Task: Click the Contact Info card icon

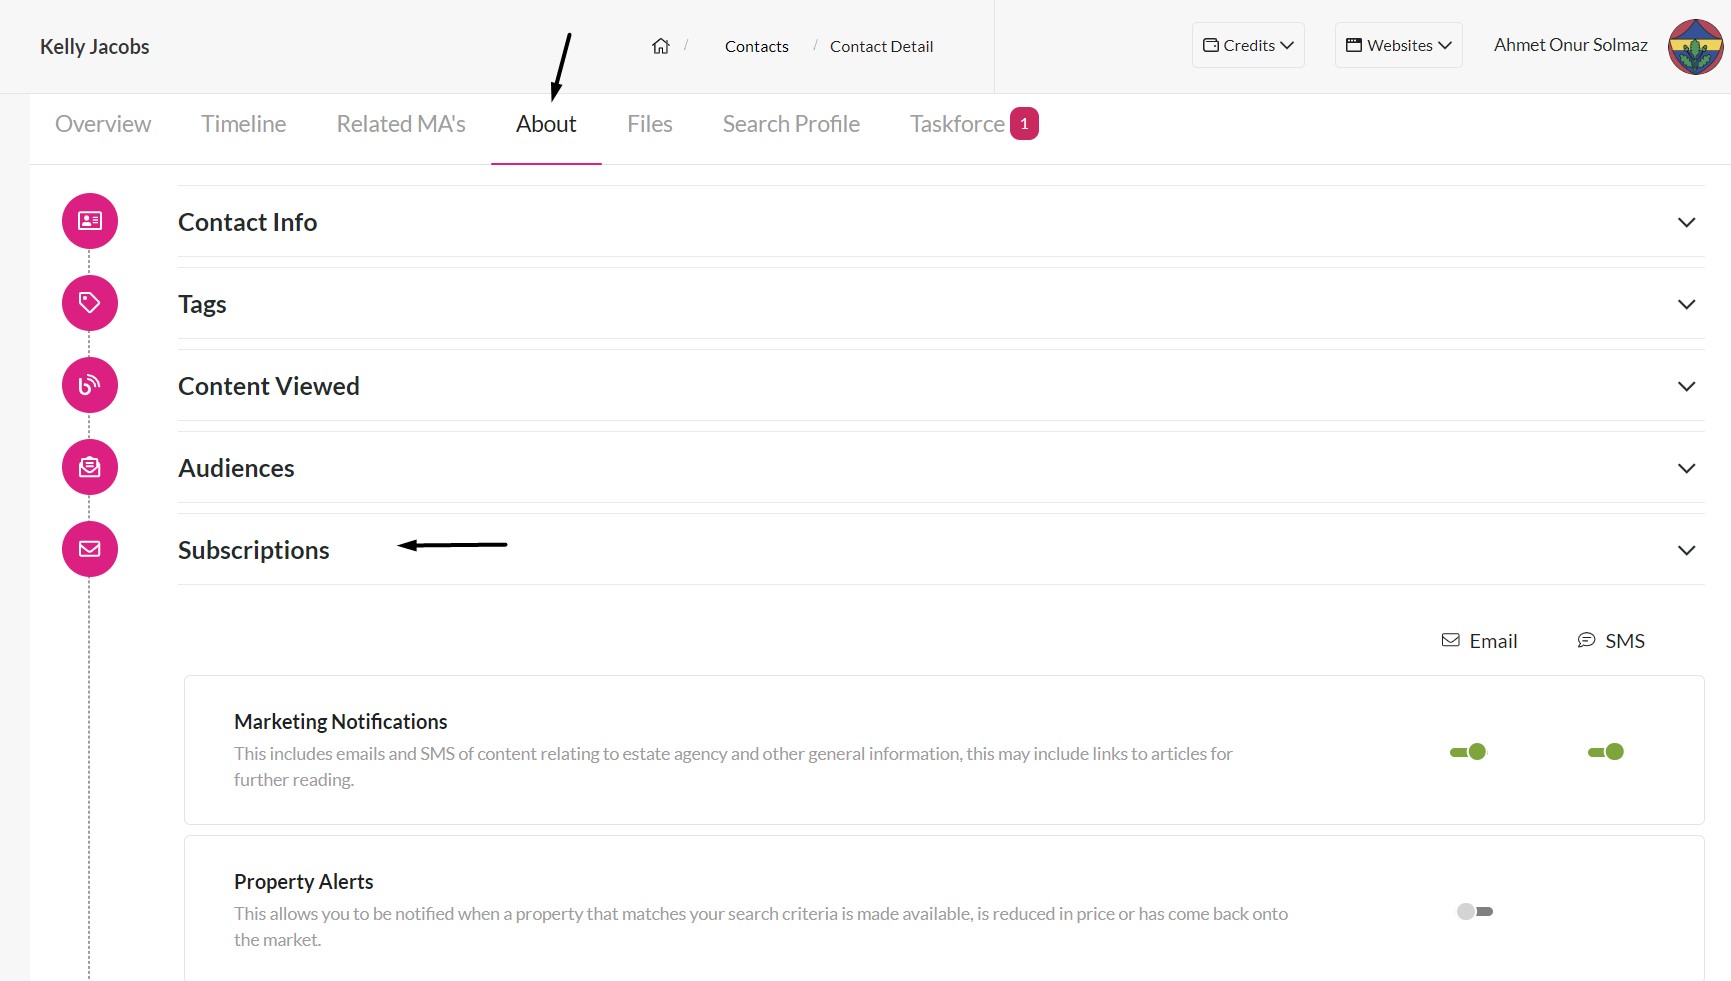Action: [90, 221]
